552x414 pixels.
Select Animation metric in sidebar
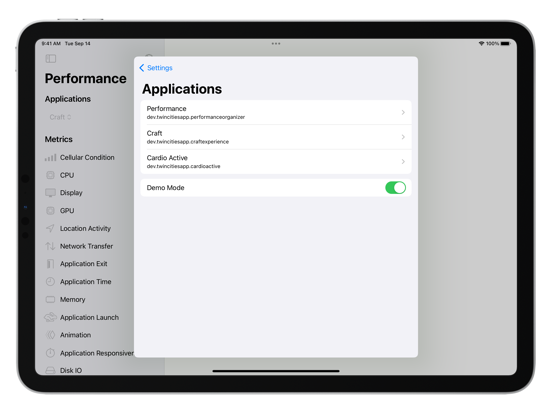(75, 335)
